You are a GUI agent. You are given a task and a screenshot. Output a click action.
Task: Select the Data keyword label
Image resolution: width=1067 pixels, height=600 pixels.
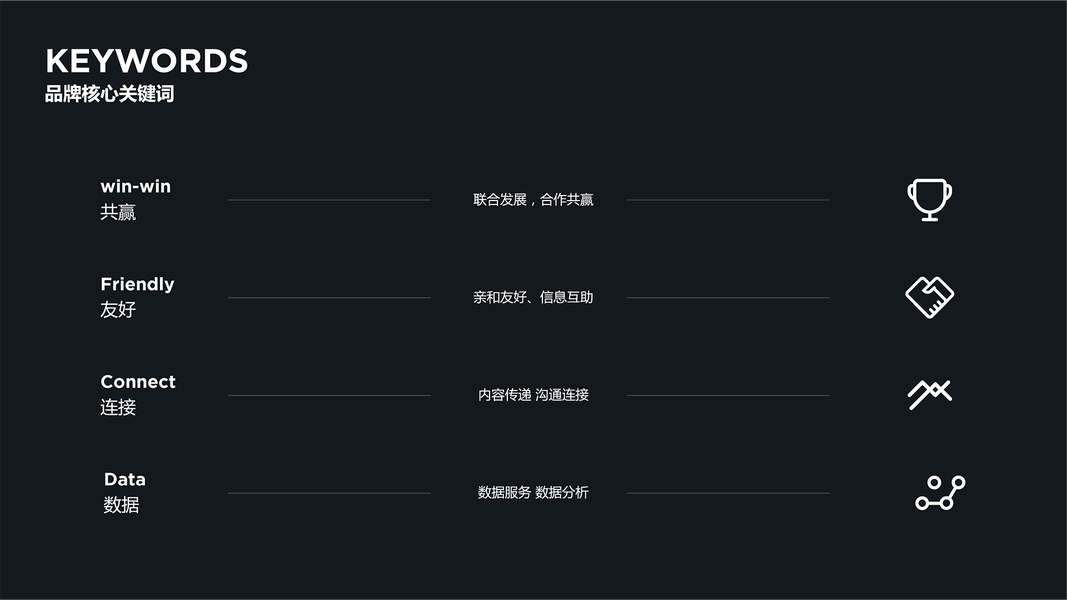(x=125, y=480)
